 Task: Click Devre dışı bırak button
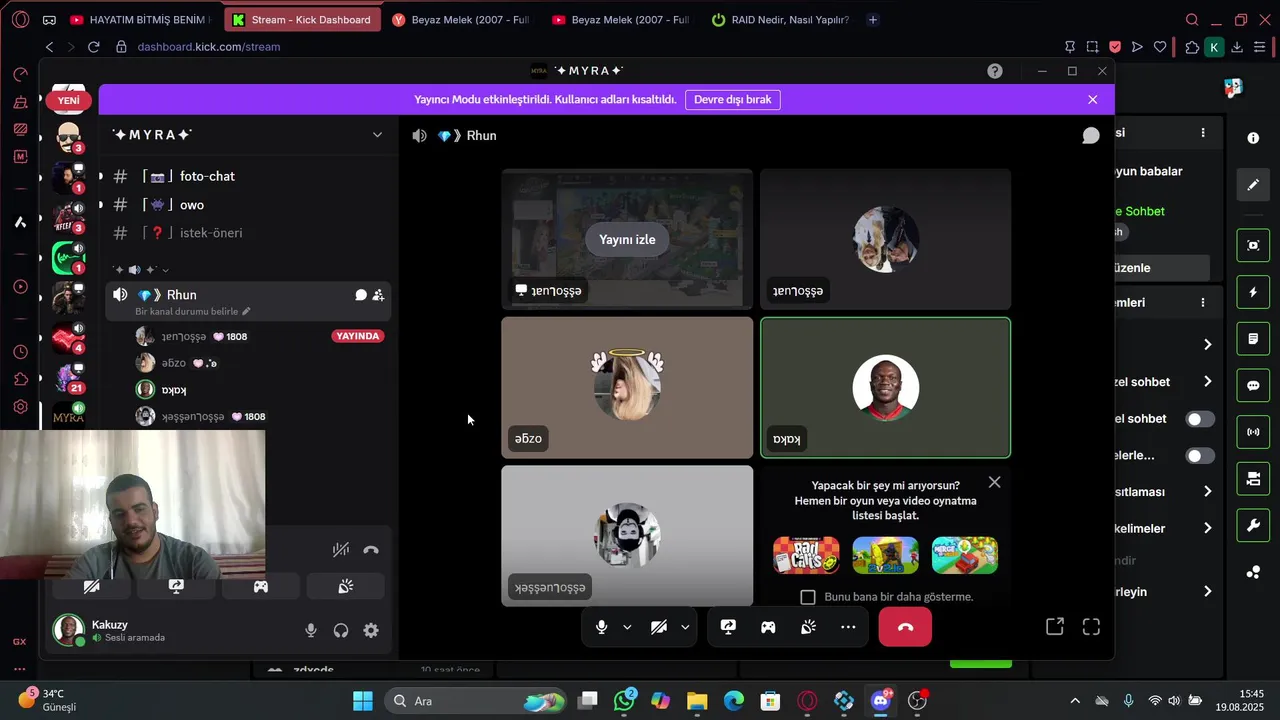733,100
